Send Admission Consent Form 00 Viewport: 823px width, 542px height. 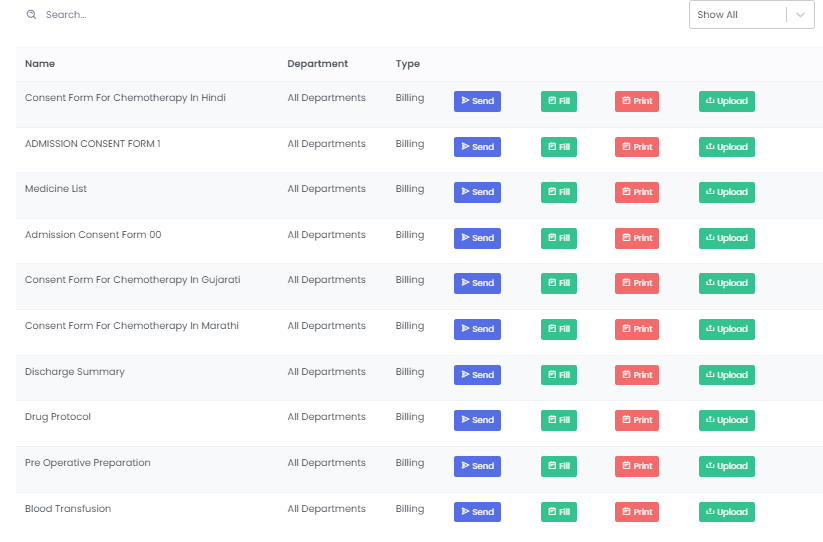(x=477, y=238)
